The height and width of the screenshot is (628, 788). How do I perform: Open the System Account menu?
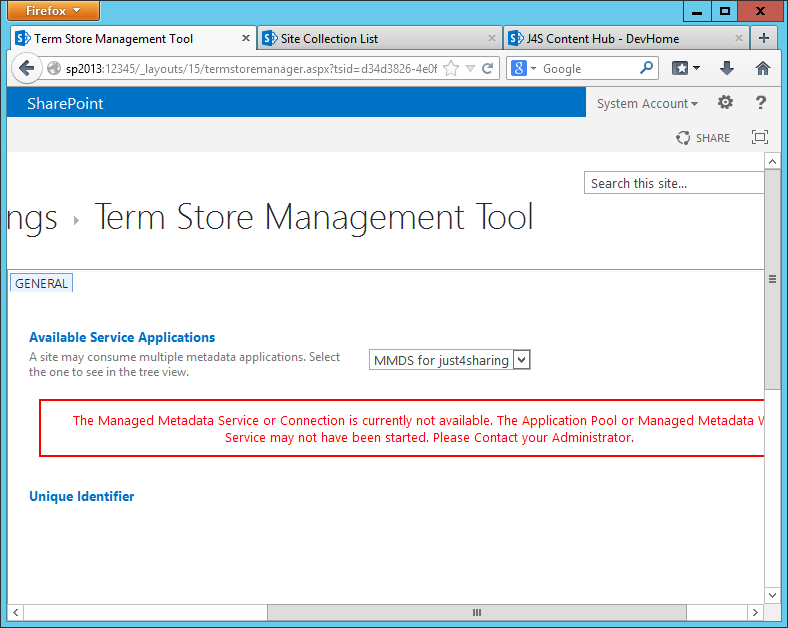[x=647, y=103]
